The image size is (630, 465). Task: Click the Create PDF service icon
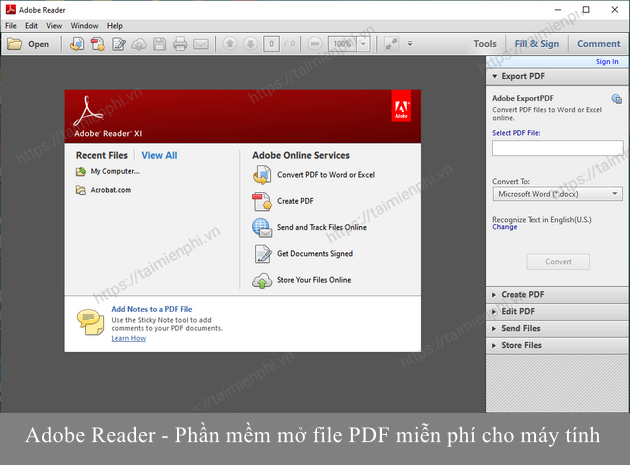click(262, 201)
